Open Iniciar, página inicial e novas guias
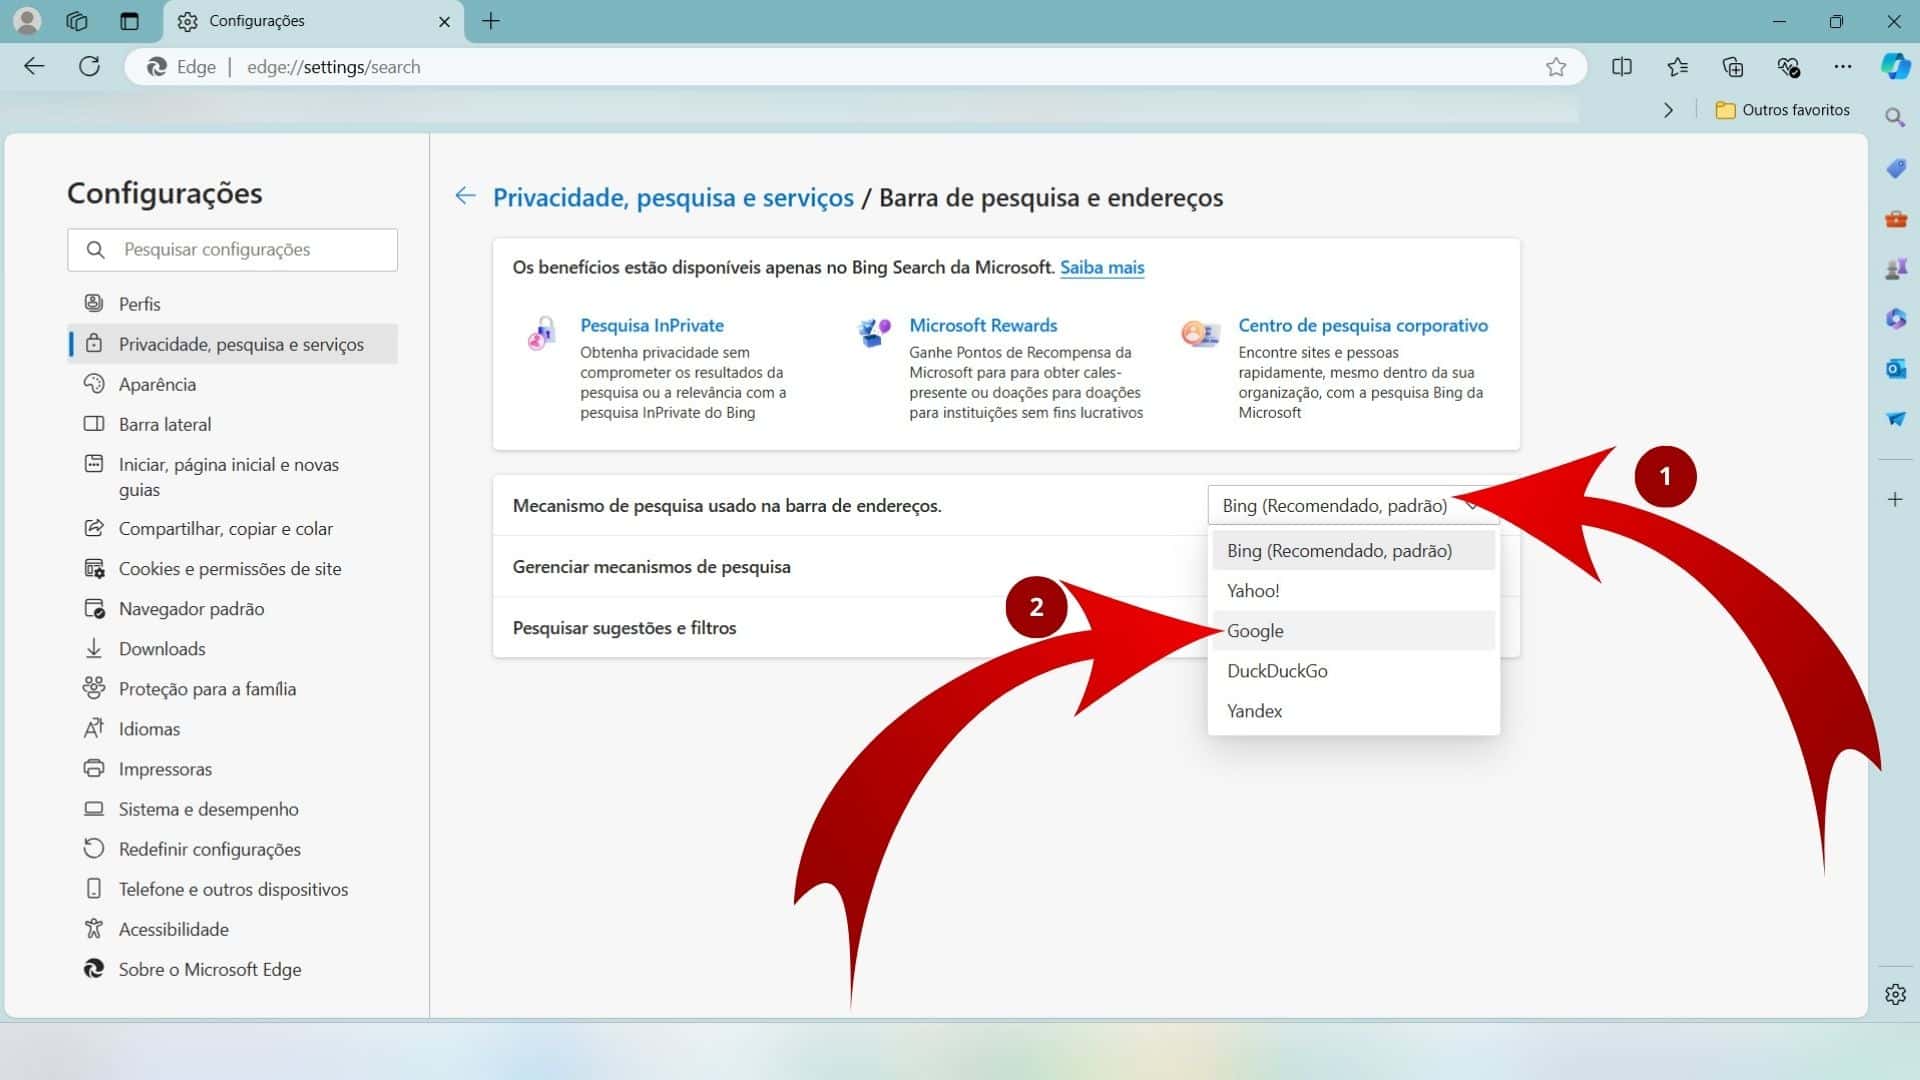Viewport: 1920px width, 1080px height. tap(232, 477)
